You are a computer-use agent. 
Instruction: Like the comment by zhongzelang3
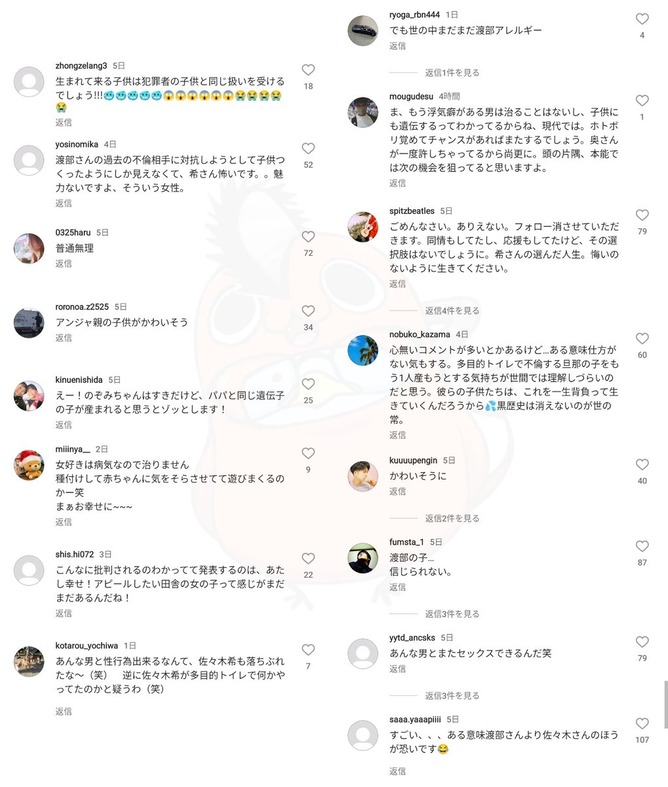(x=308, y=70)
